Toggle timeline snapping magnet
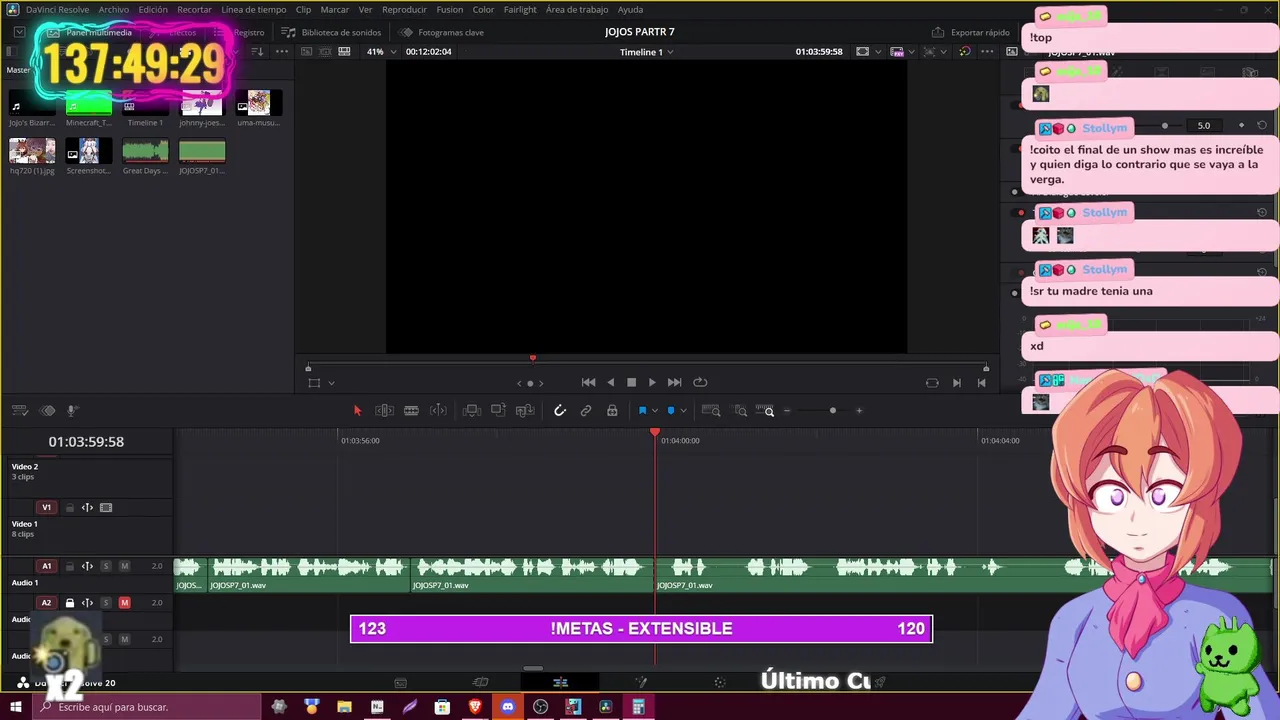Image resolution: width=1280 pixels, height=720 pixels. coord(560,411)
